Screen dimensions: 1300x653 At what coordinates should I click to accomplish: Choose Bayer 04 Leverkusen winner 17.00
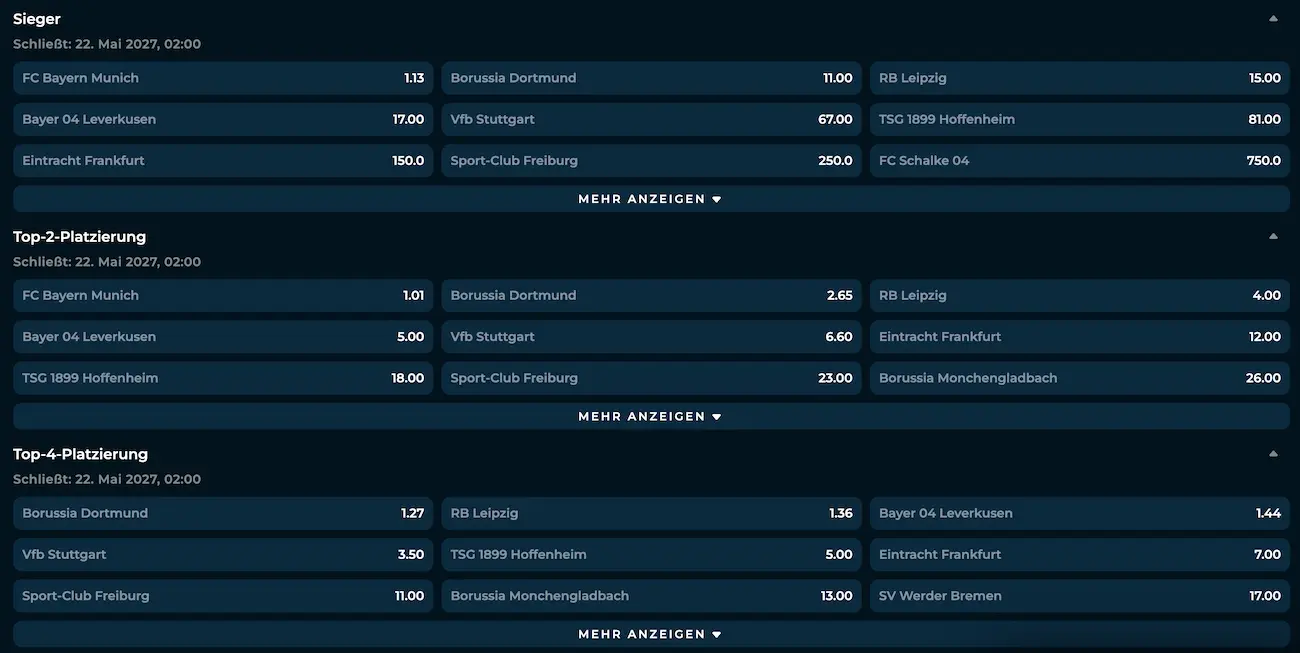[223, 119]
